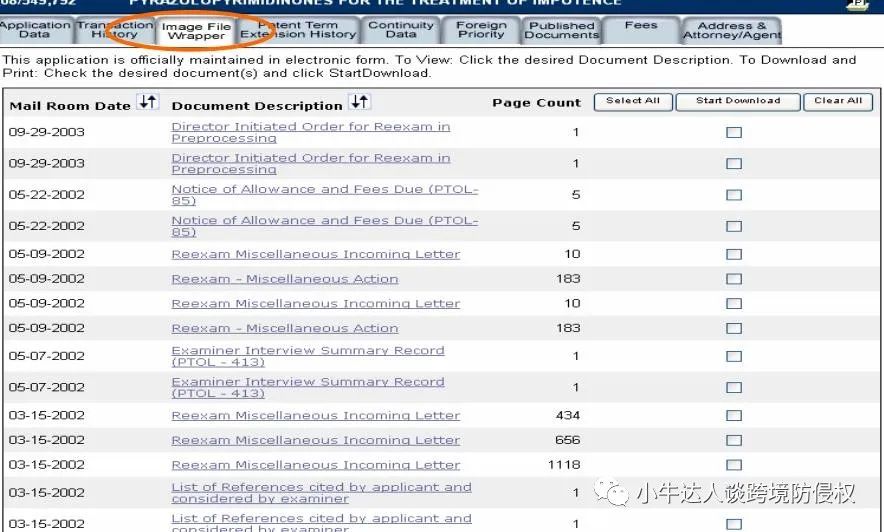Open the Foreign Priority tab
The image size is (884, 532).
(x=481, y=30)
